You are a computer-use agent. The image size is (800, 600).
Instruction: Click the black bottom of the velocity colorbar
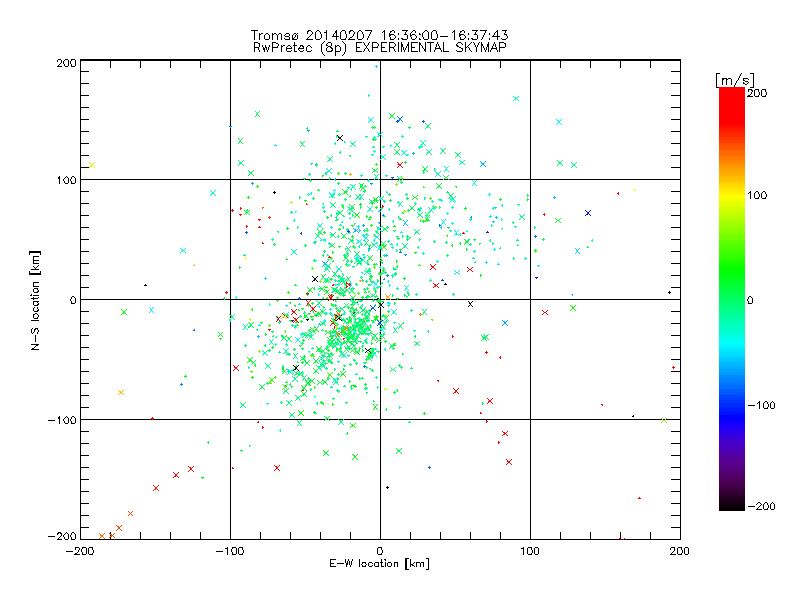point(732,505)
